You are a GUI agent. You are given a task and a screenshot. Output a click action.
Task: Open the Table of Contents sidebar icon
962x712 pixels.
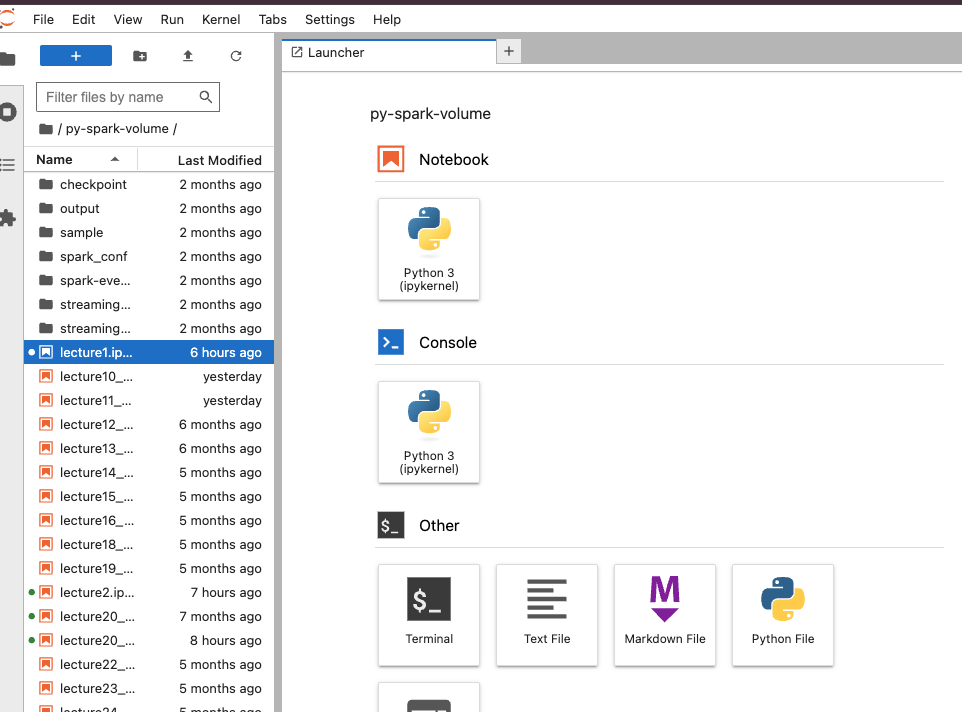[7, 164]
